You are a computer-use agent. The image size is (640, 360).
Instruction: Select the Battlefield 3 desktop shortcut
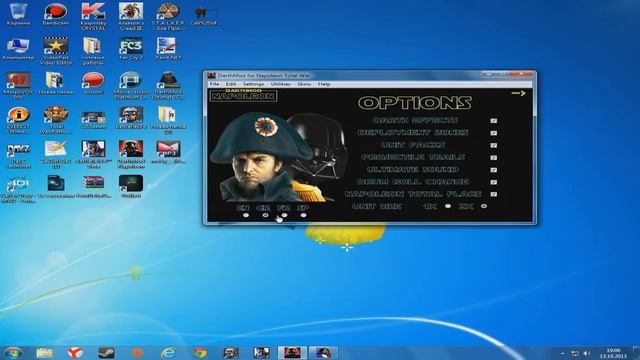(131, 118)
